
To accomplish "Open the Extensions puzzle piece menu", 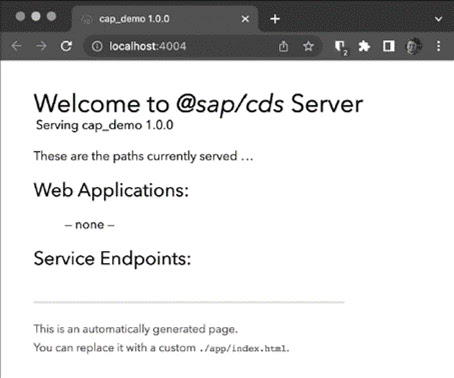I will point(364,46).
